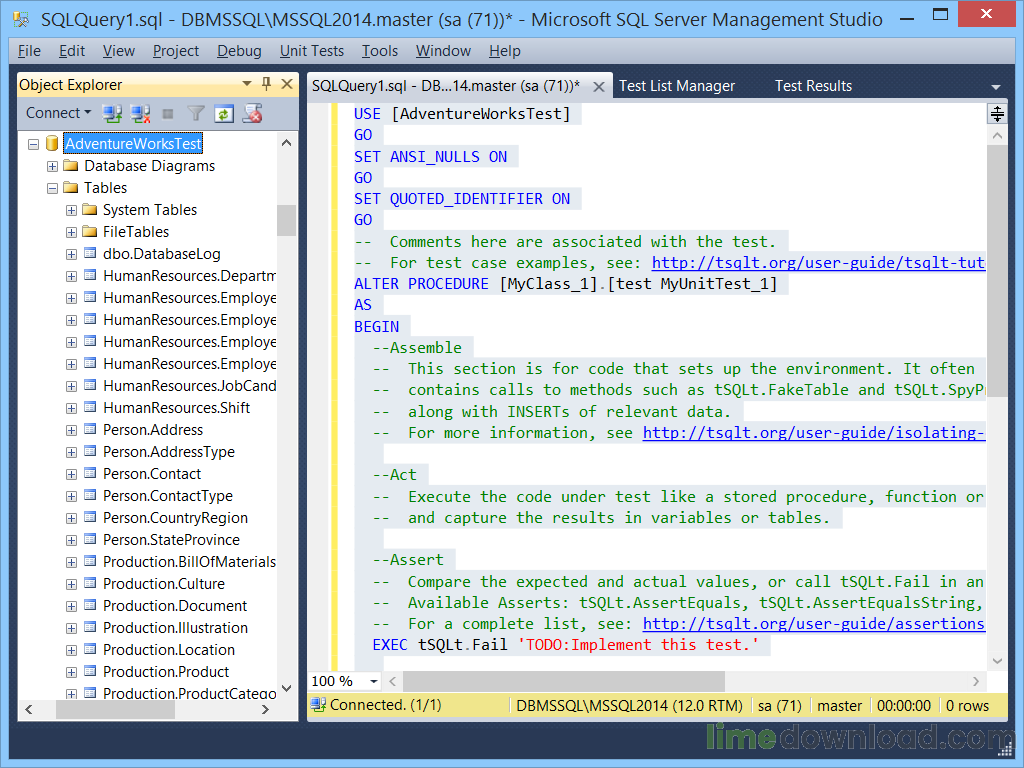Viewport: 1024px width, 768px height.
Task: Expand the dbo.DatabaseLog table node
Action: [x=71, y=255]
